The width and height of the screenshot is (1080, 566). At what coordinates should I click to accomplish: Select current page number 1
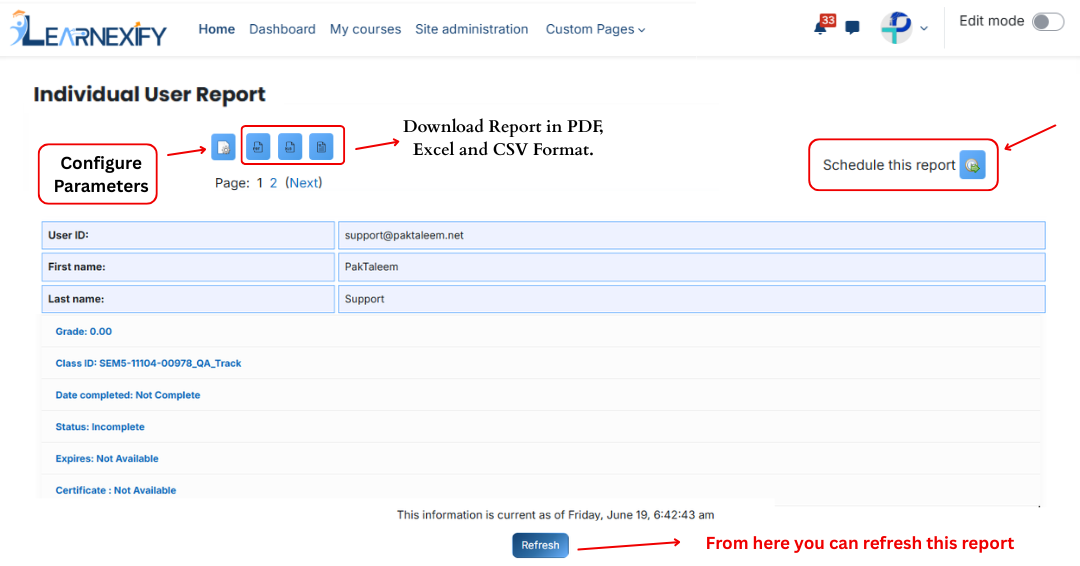[260, 183]
